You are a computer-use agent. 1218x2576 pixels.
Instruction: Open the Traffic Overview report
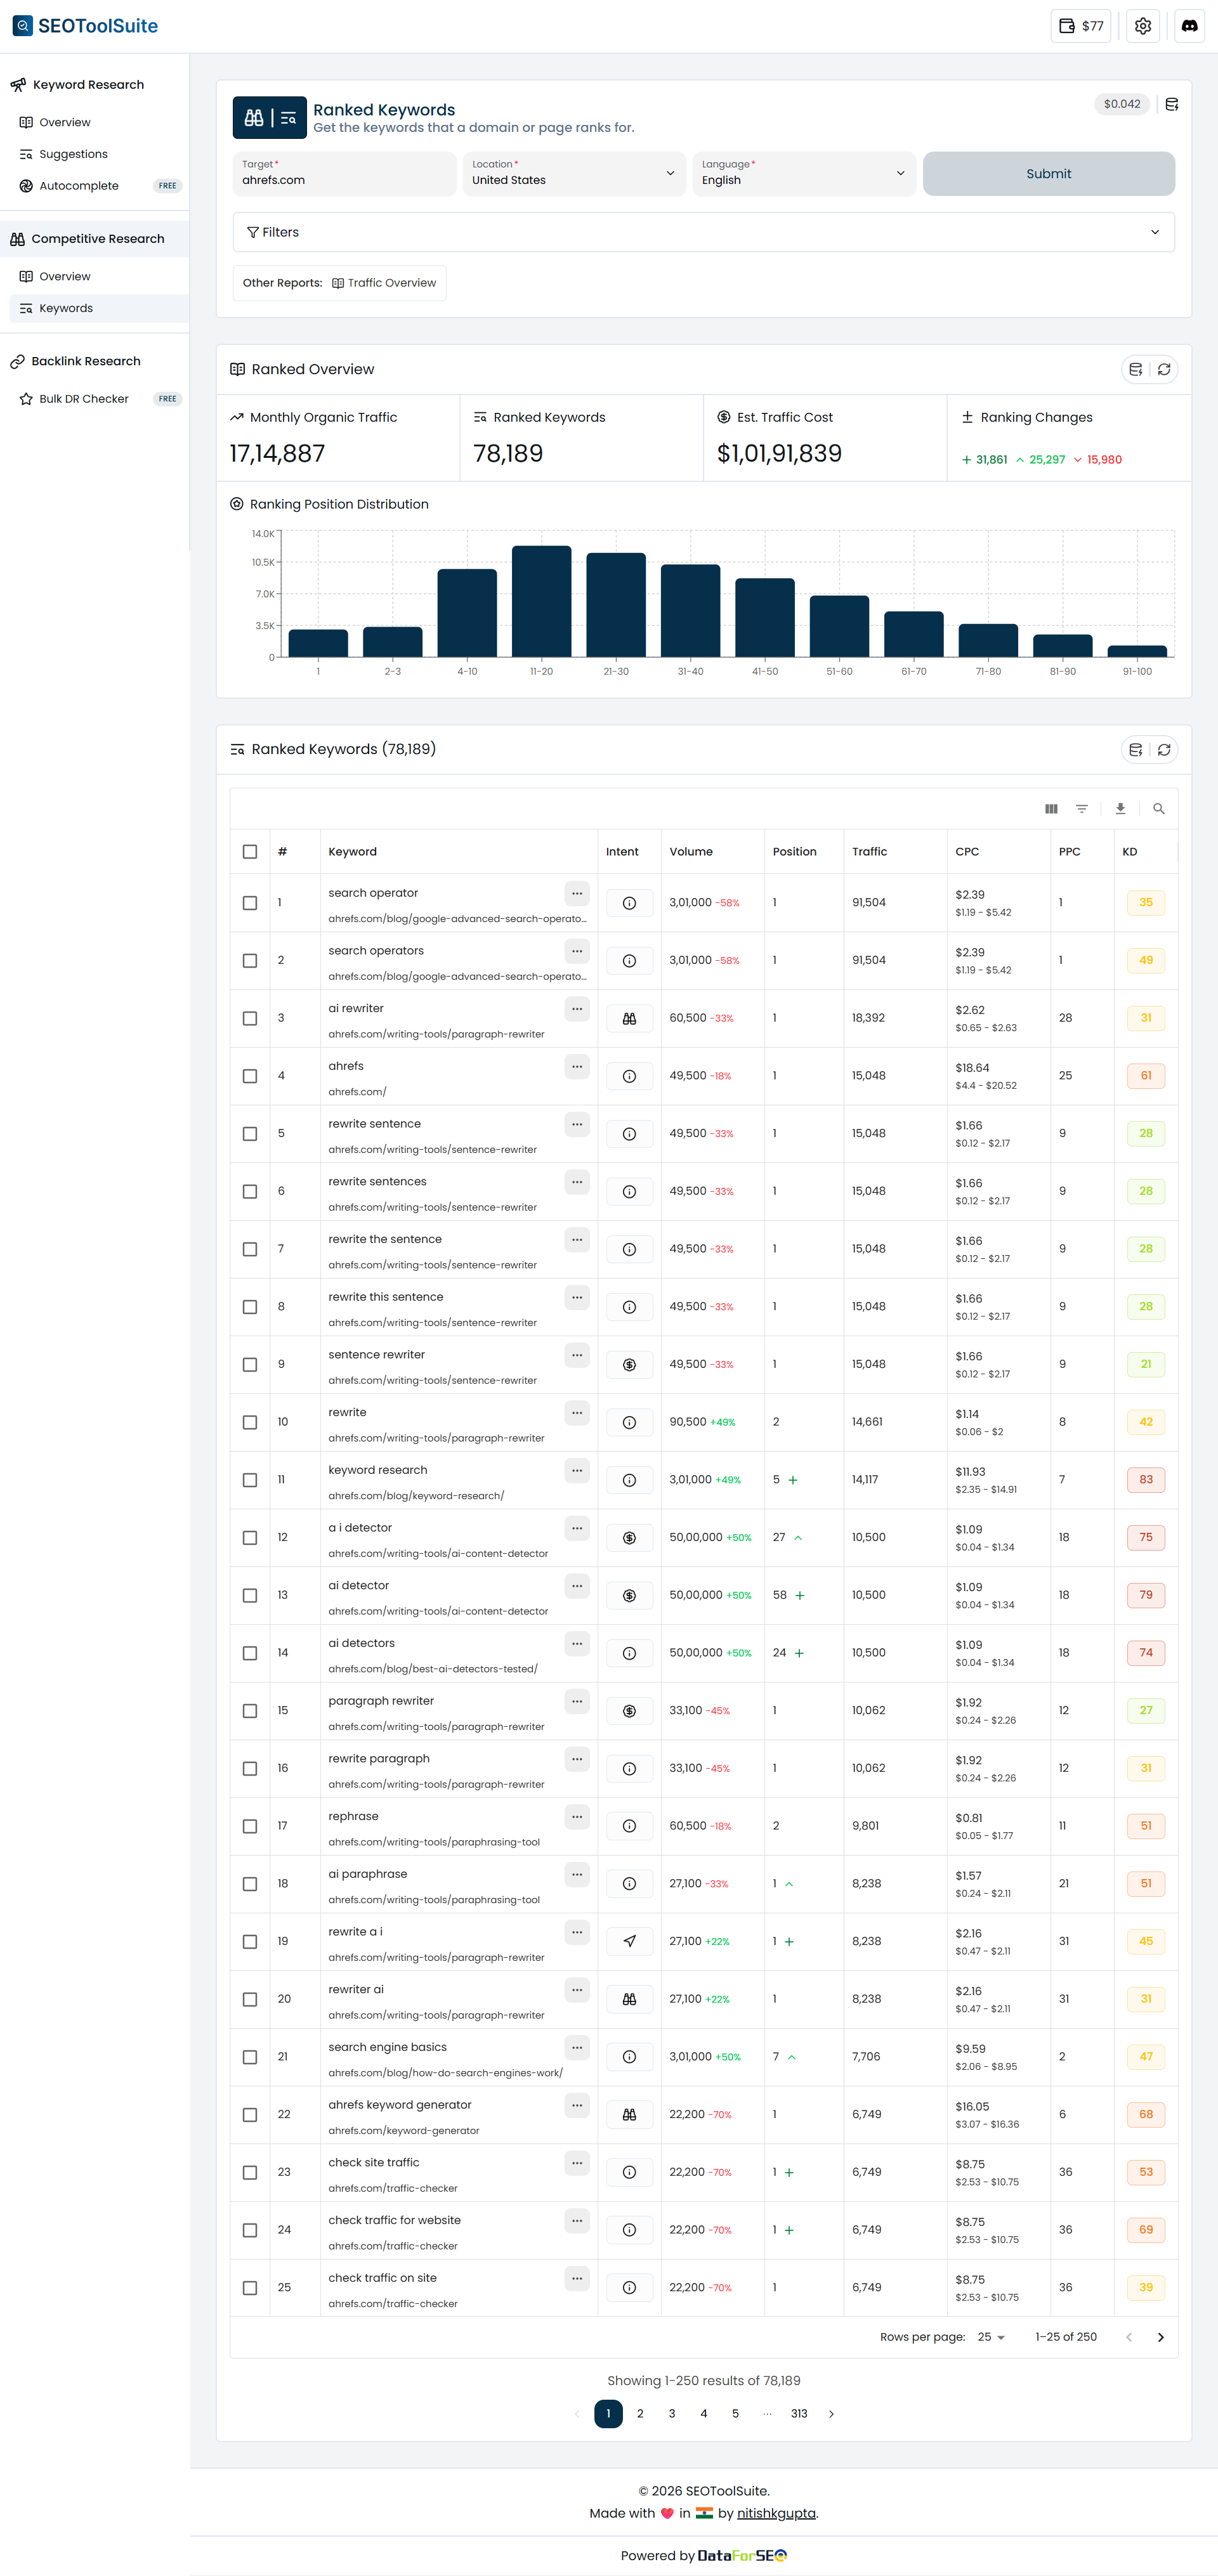(x=384, y=283)
